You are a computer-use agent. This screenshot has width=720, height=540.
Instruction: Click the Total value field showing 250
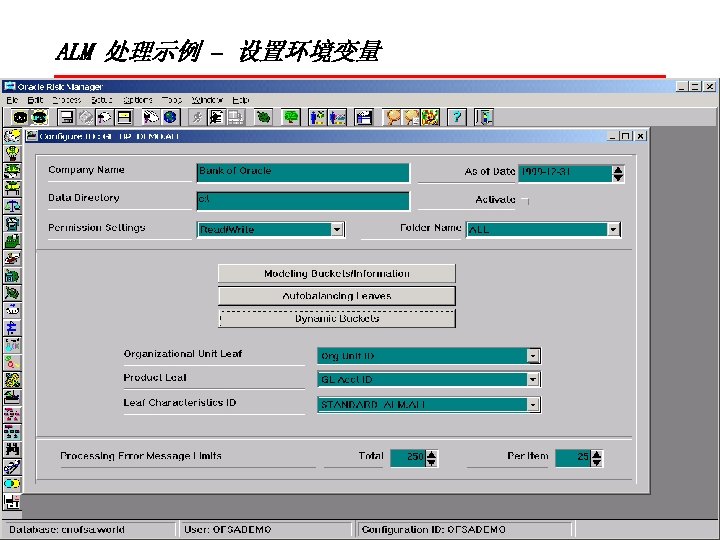point(408,458)
